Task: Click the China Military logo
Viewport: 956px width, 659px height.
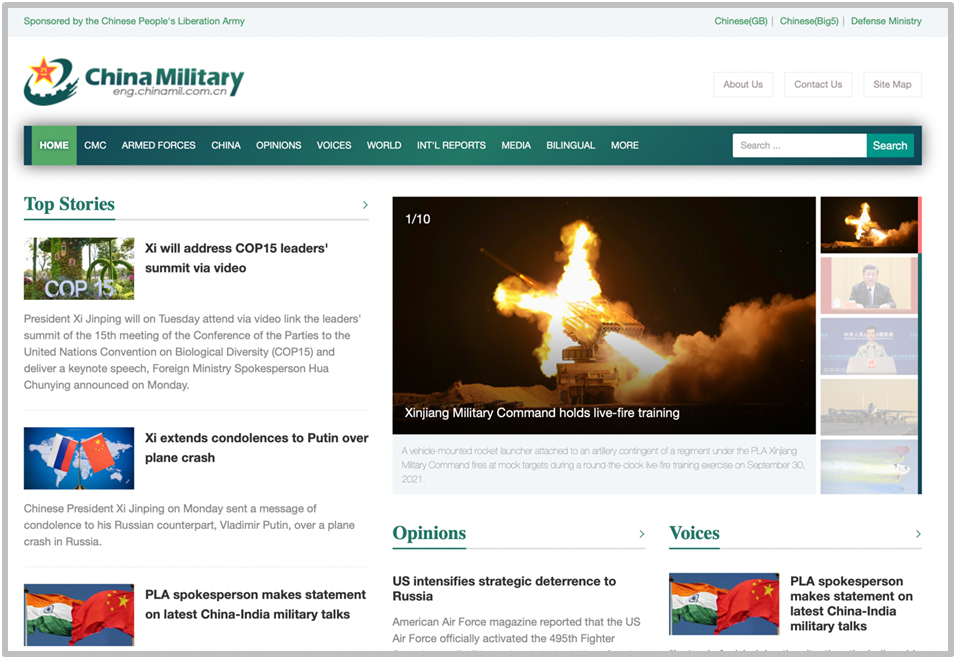Action: [x=134, y=81]
